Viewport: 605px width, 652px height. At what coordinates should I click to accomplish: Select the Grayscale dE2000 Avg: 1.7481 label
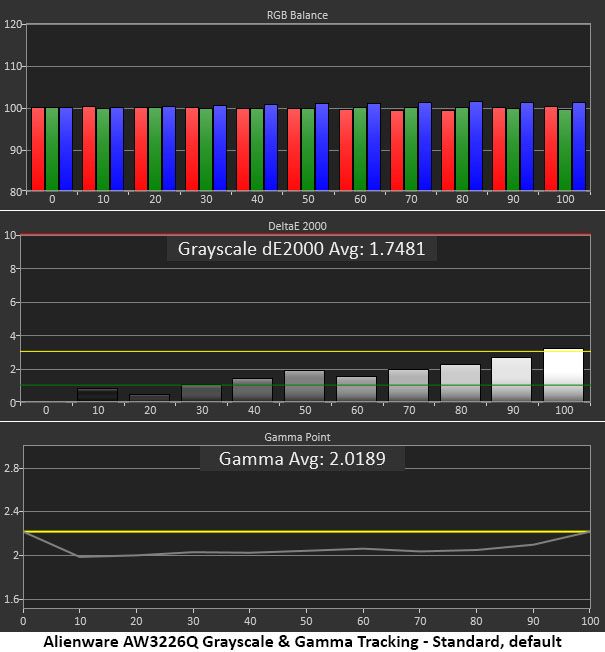click(301, 249)
